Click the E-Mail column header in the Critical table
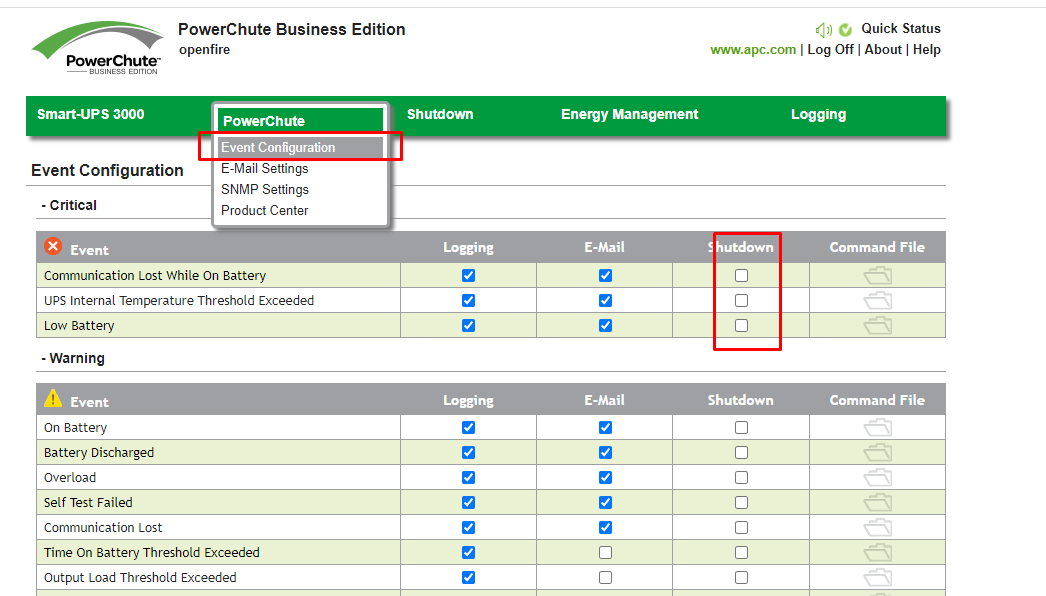Image resolution: width=1046 pixels, height=596 pixels. coord(604,248)
